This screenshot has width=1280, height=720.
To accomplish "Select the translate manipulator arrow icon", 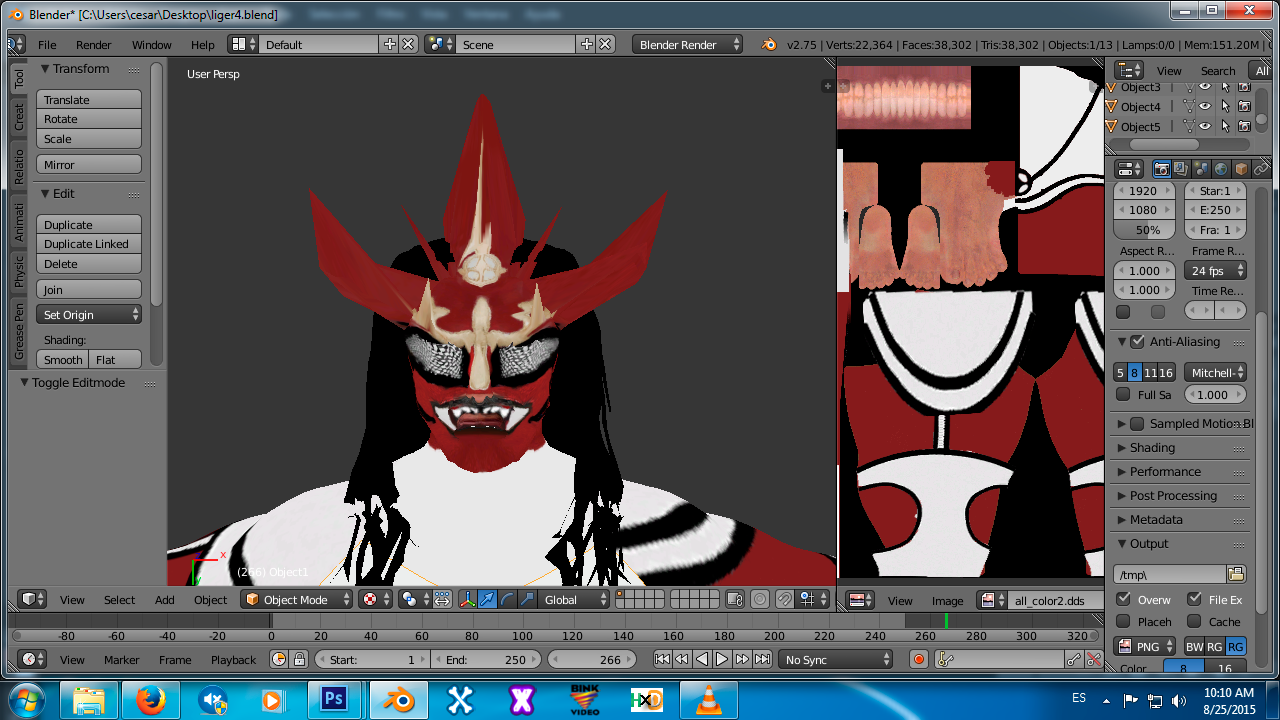I will [487, 599].
